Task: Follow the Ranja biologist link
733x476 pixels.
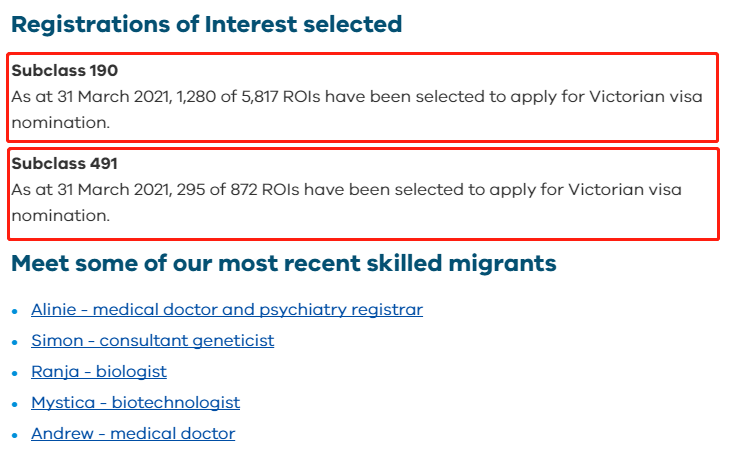Action: click(99, 372)
